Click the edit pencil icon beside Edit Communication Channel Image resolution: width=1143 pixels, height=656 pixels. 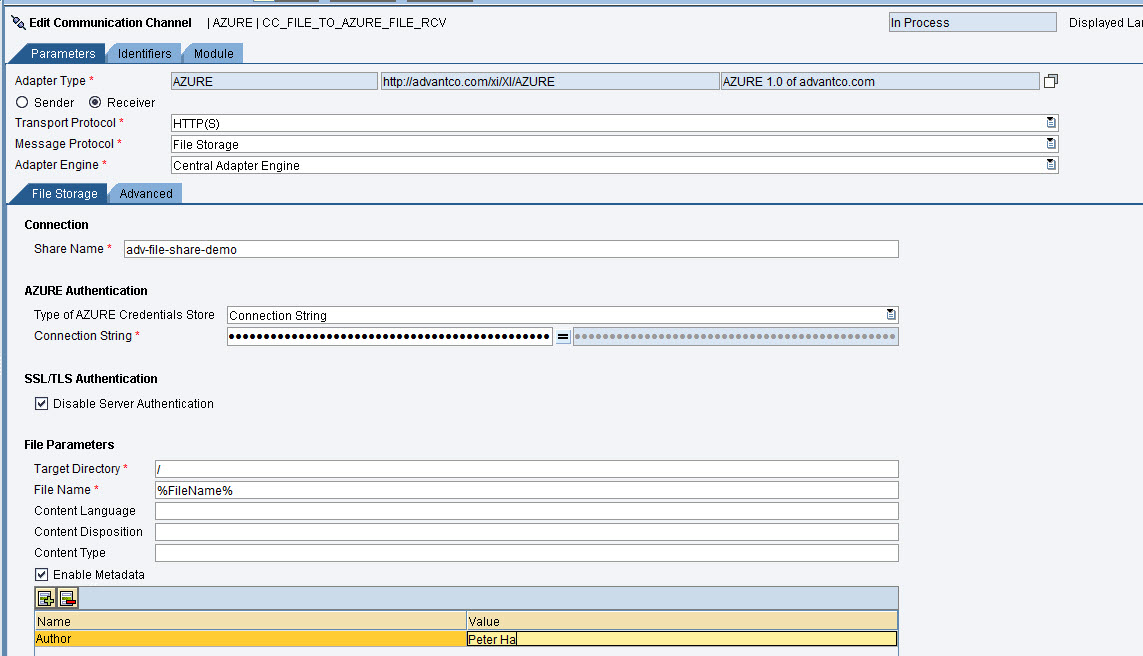[18, 23]
